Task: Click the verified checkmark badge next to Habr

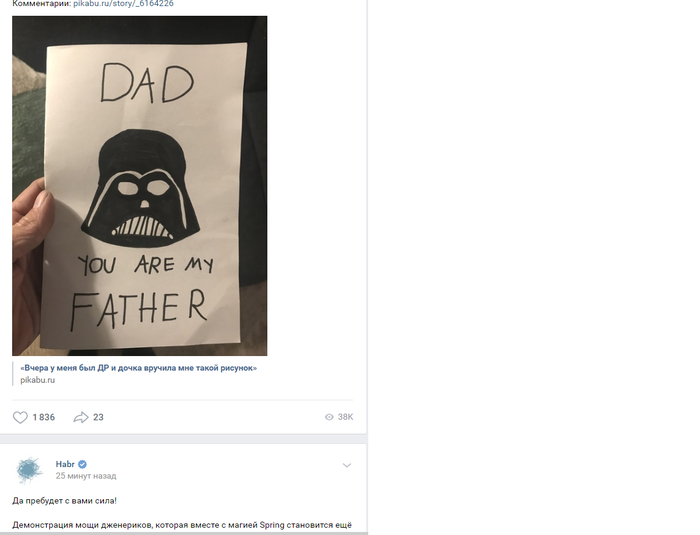Action: pos(82,464)
